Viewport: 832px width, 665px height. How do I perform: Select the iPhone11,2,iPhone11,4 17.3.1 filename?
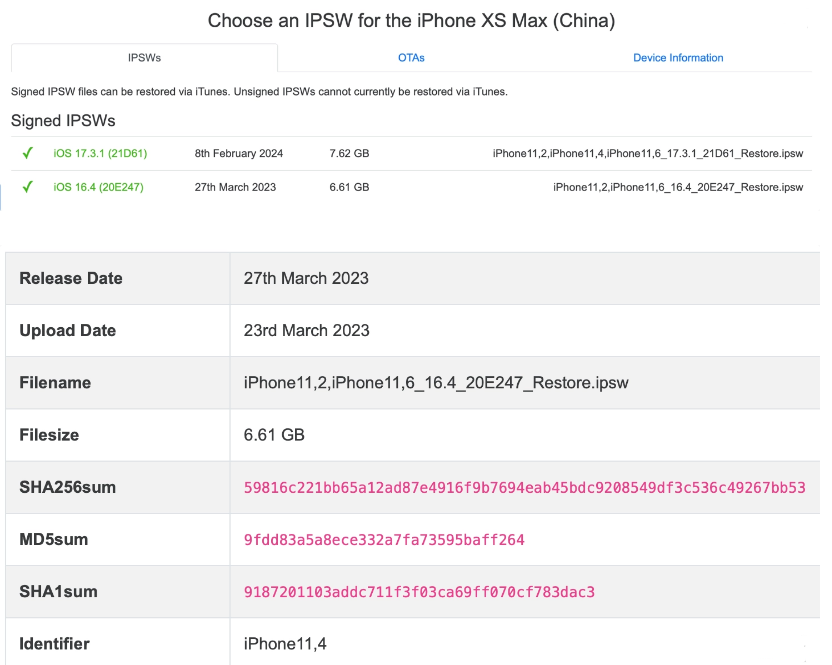pyautogui.click(x=647, y=153)
